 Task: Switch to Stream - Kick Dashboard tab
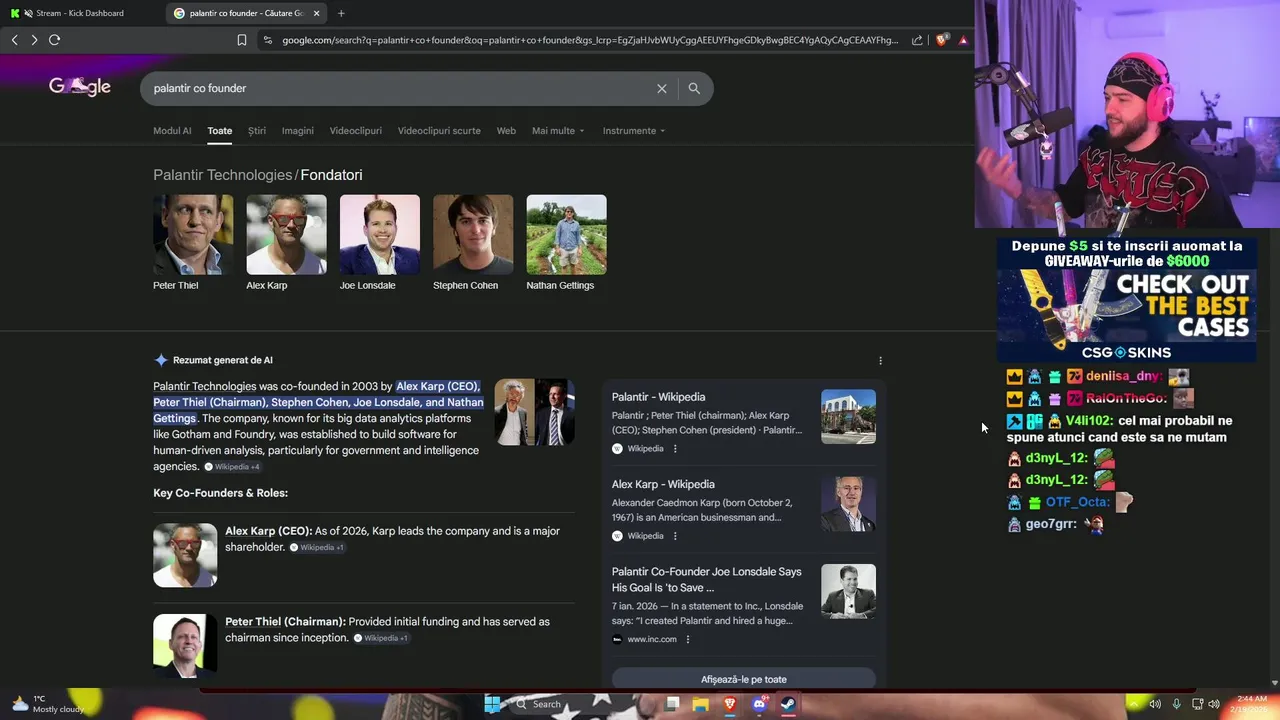click(x=80, y=13)
